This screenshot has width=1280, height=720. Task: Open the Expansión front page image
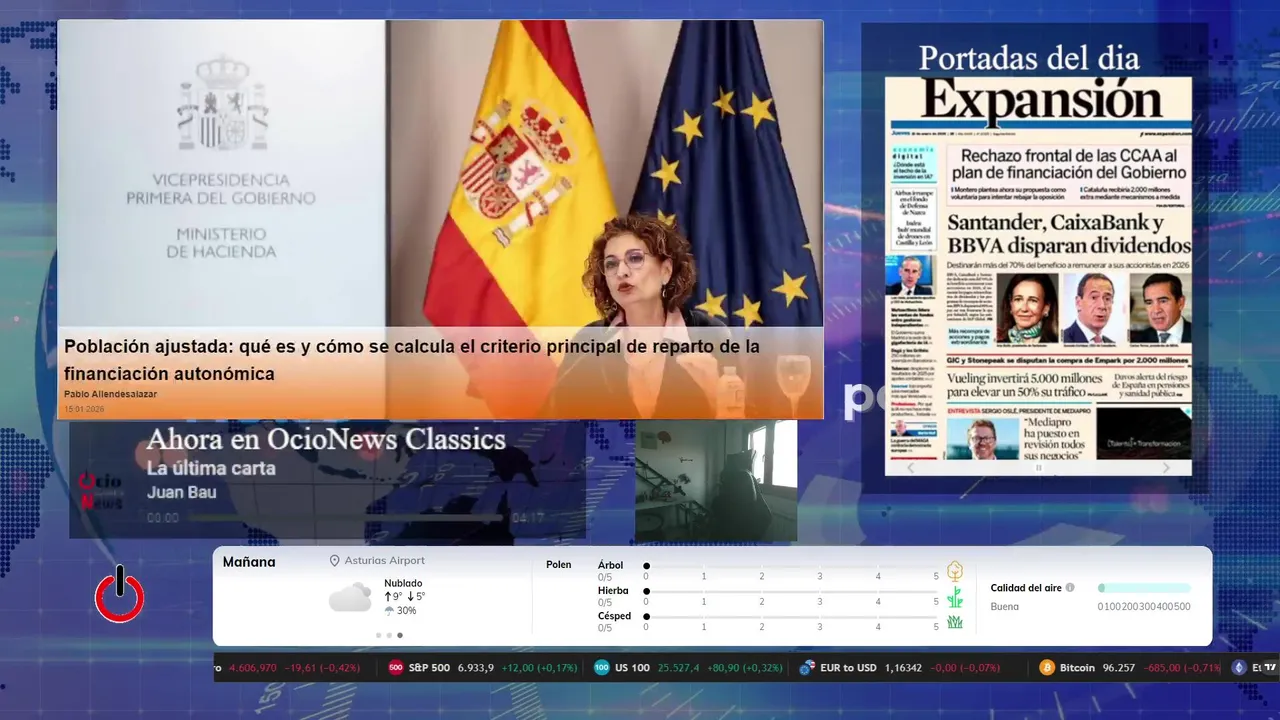[x=1038, y=268]
